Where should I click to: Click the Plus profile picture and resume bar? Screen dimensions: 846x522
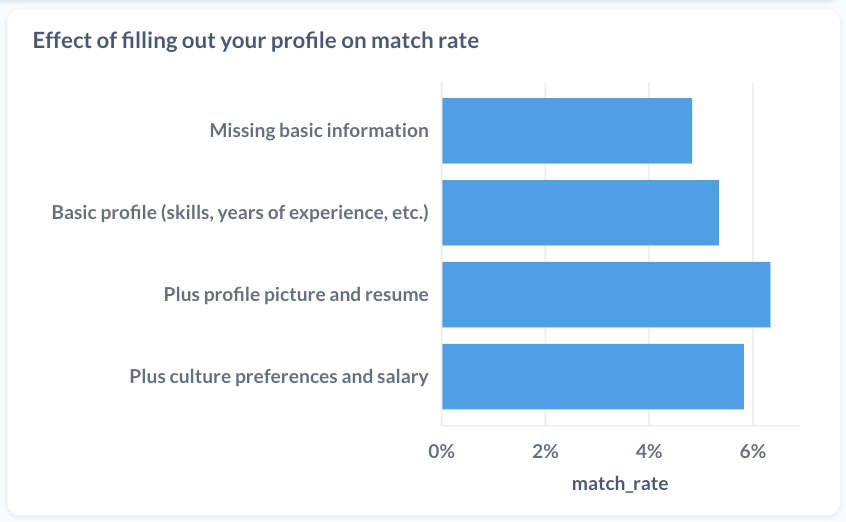606,295
